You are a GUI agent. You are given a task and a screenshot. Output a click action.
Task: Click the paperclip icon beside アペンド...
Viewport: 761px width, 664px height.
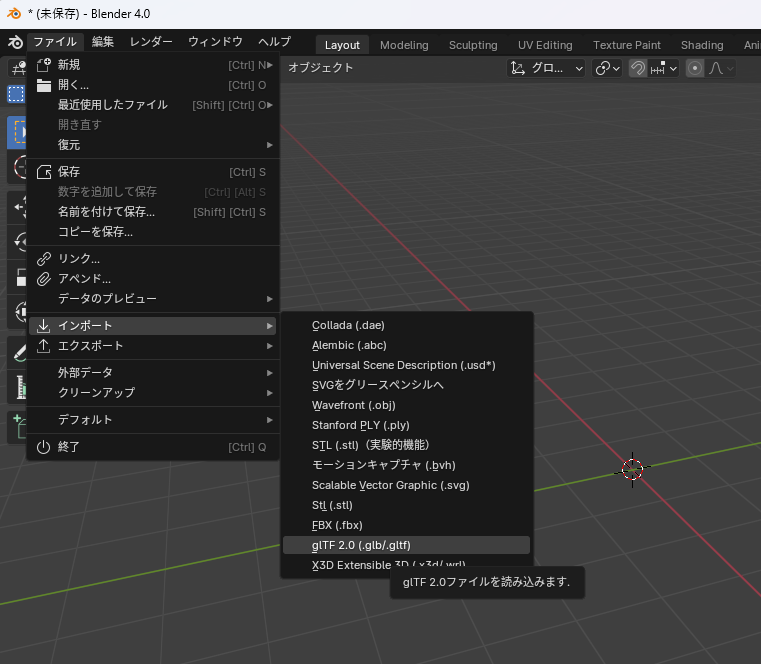pos(44,279)
